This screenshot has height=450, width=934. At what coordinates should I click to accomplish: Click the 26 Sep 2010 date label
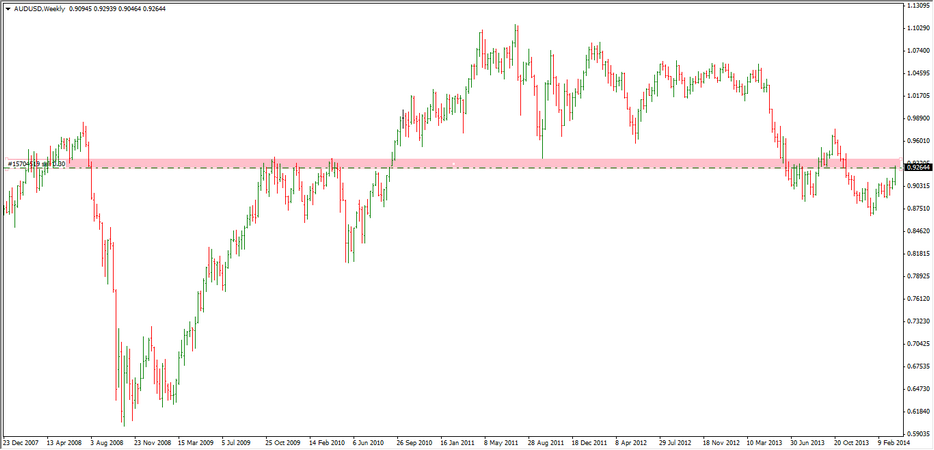pyautogui.click(x=414, y=441)
